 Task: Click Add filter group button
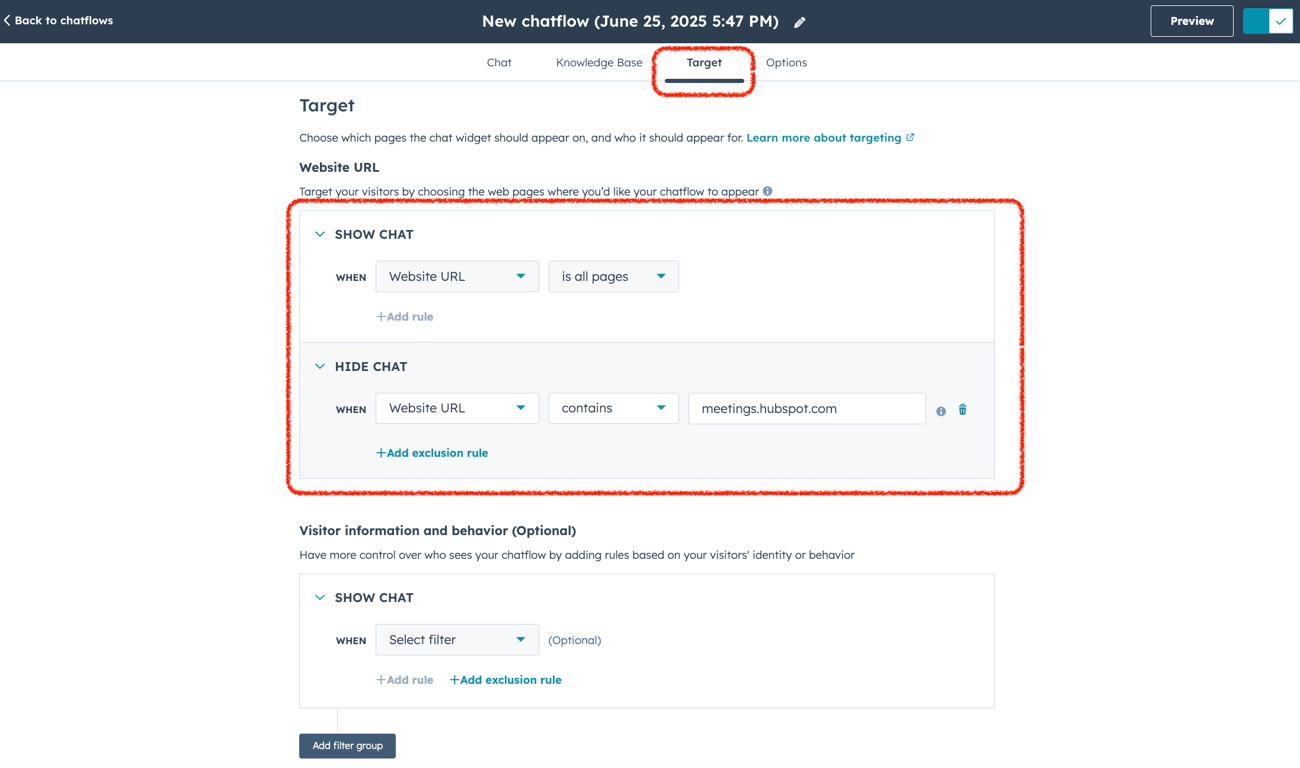347,746
